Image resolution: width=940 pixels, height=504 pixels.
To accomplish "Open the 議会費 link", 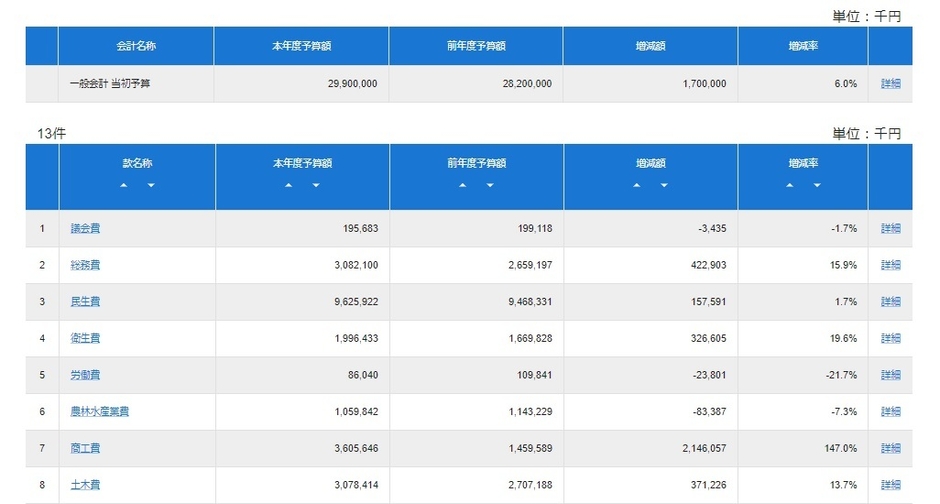I will tap(85, 229).
